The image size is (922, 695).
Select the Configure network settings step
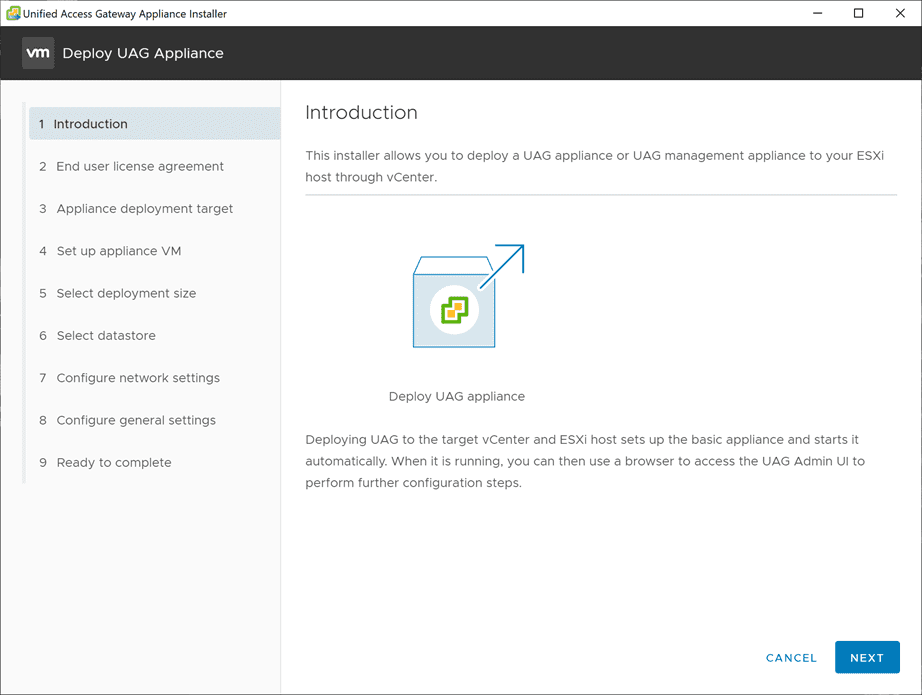[x=138, y=378]
